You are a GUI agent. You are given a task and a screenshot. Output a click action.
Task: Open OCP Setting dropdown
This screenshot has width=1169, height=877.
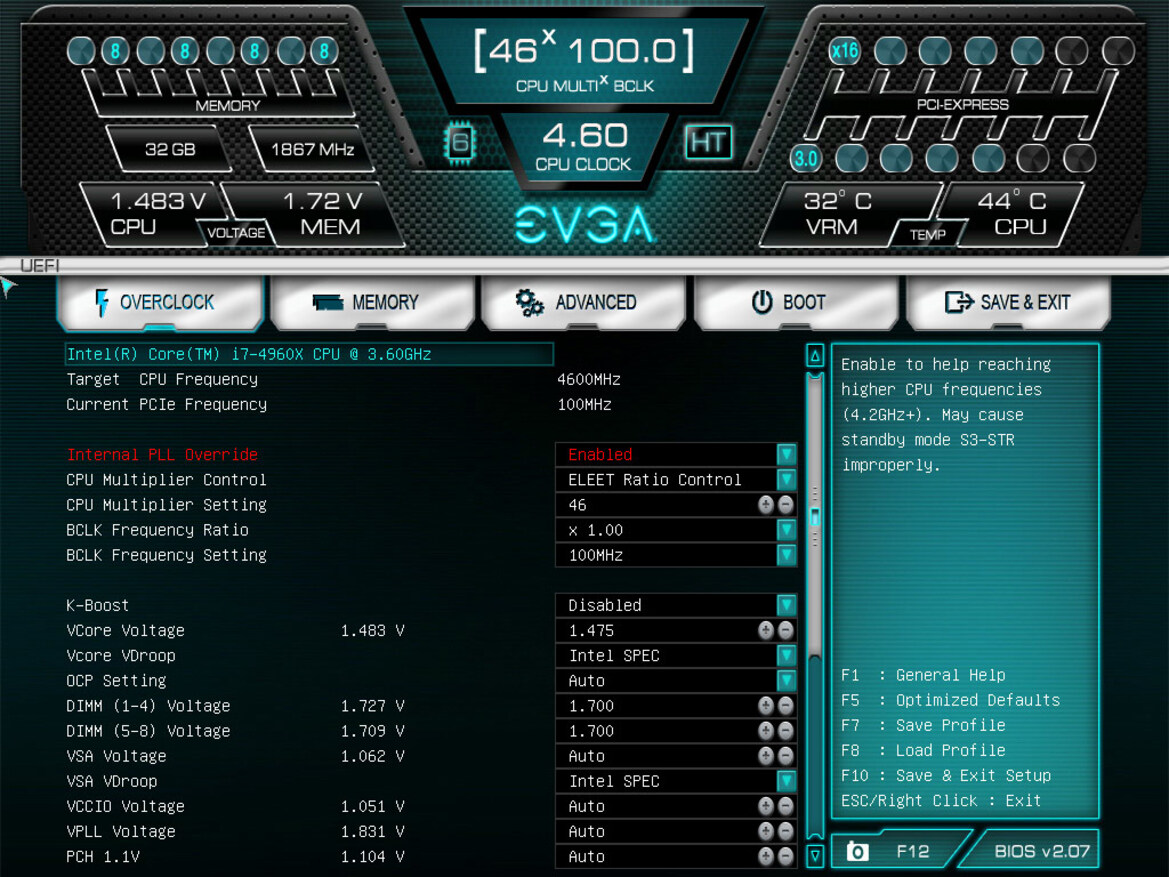click(786, 680)
